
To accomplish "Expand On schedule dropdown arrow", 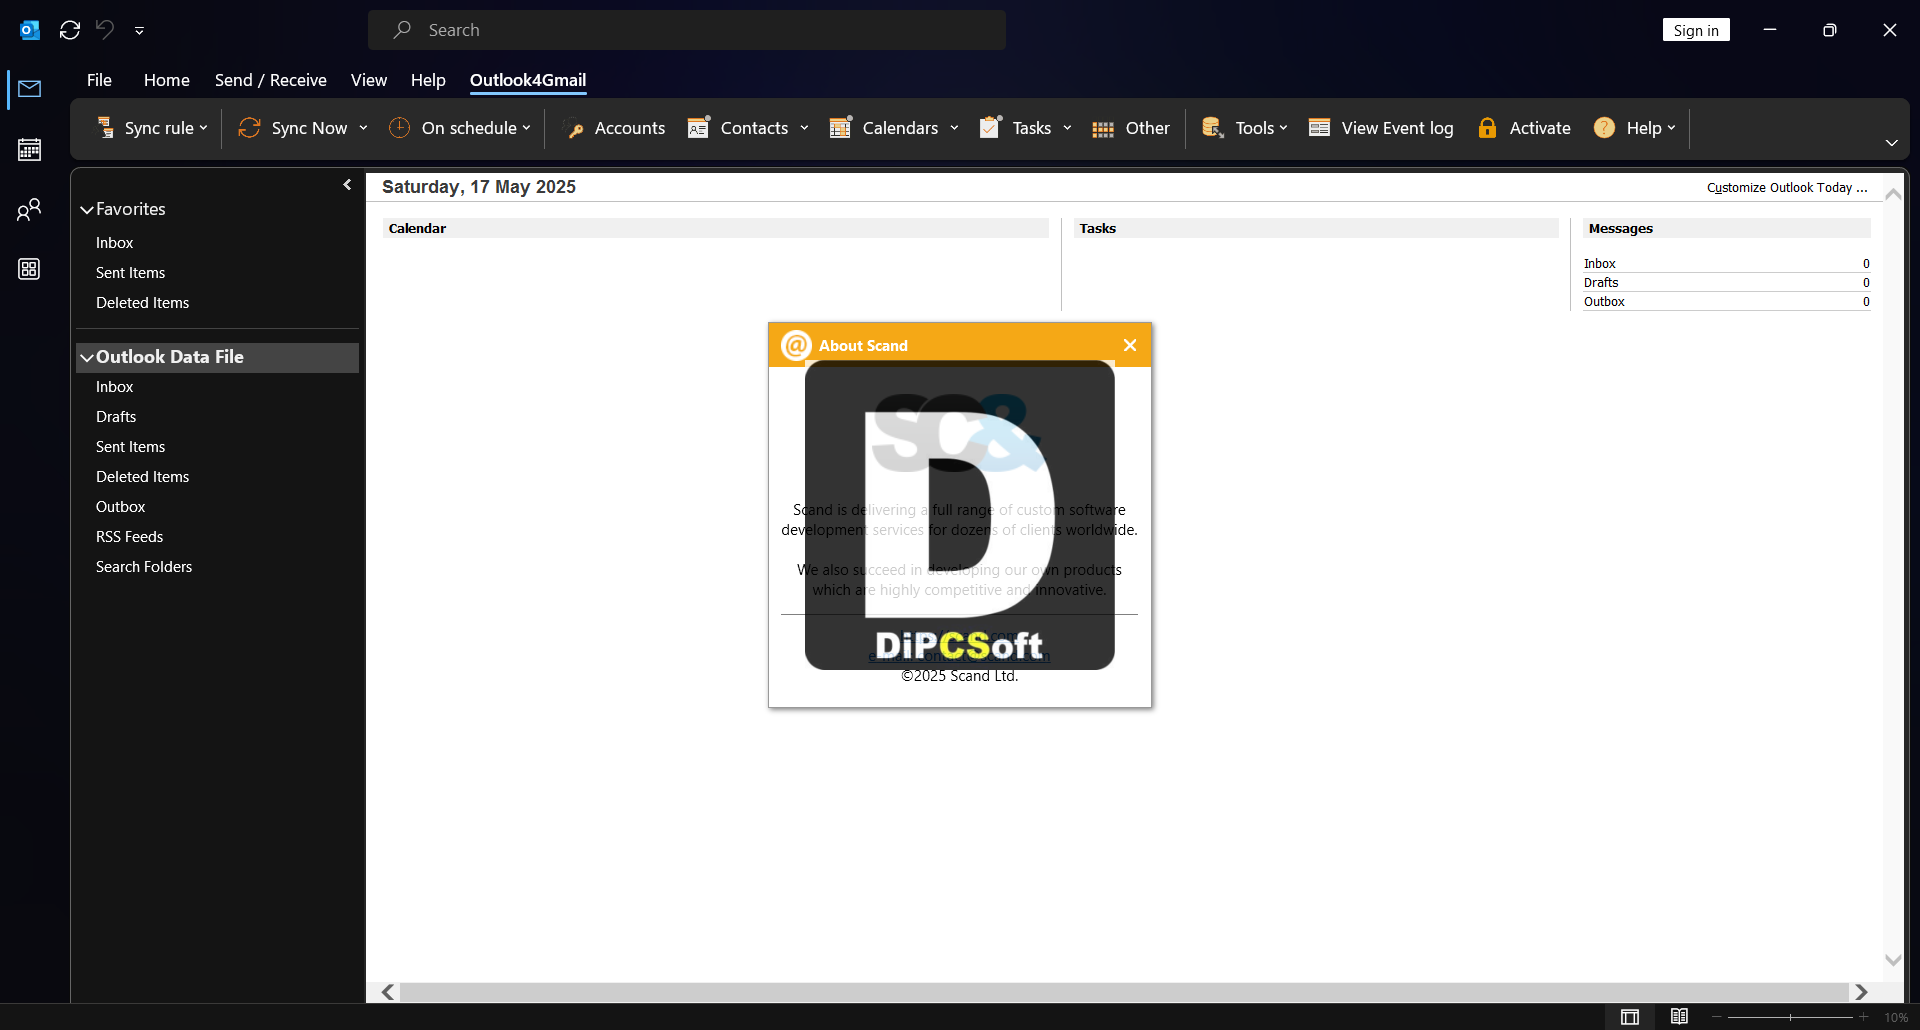I will point(526,128).
